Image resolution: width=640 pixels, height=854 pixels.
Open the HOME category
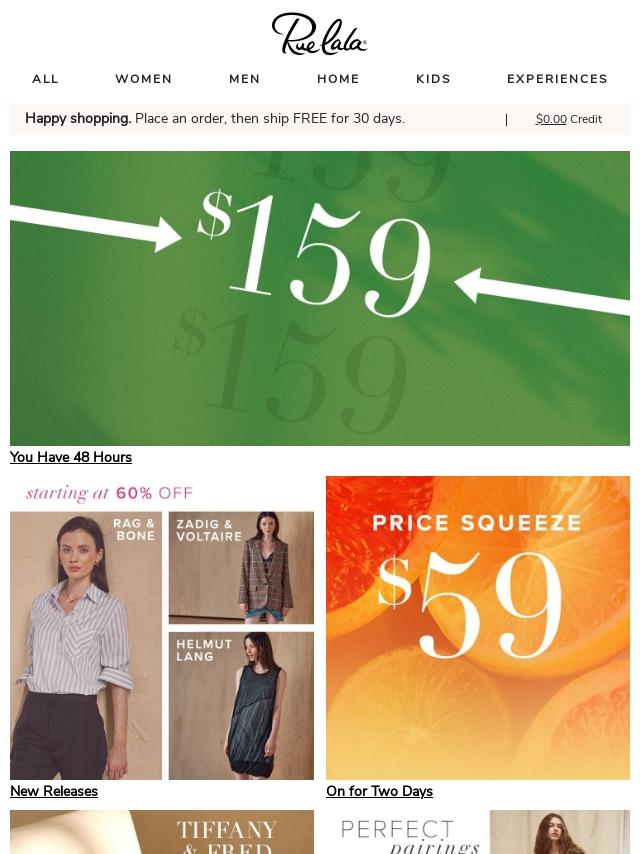[338, 79]
